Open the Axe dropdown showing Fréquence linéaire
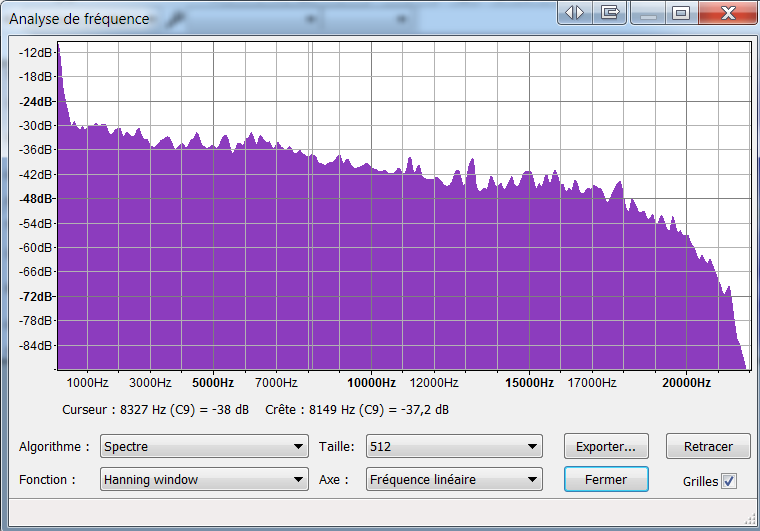This screenshot has height=531, width=760. click(x=454, y=479)
